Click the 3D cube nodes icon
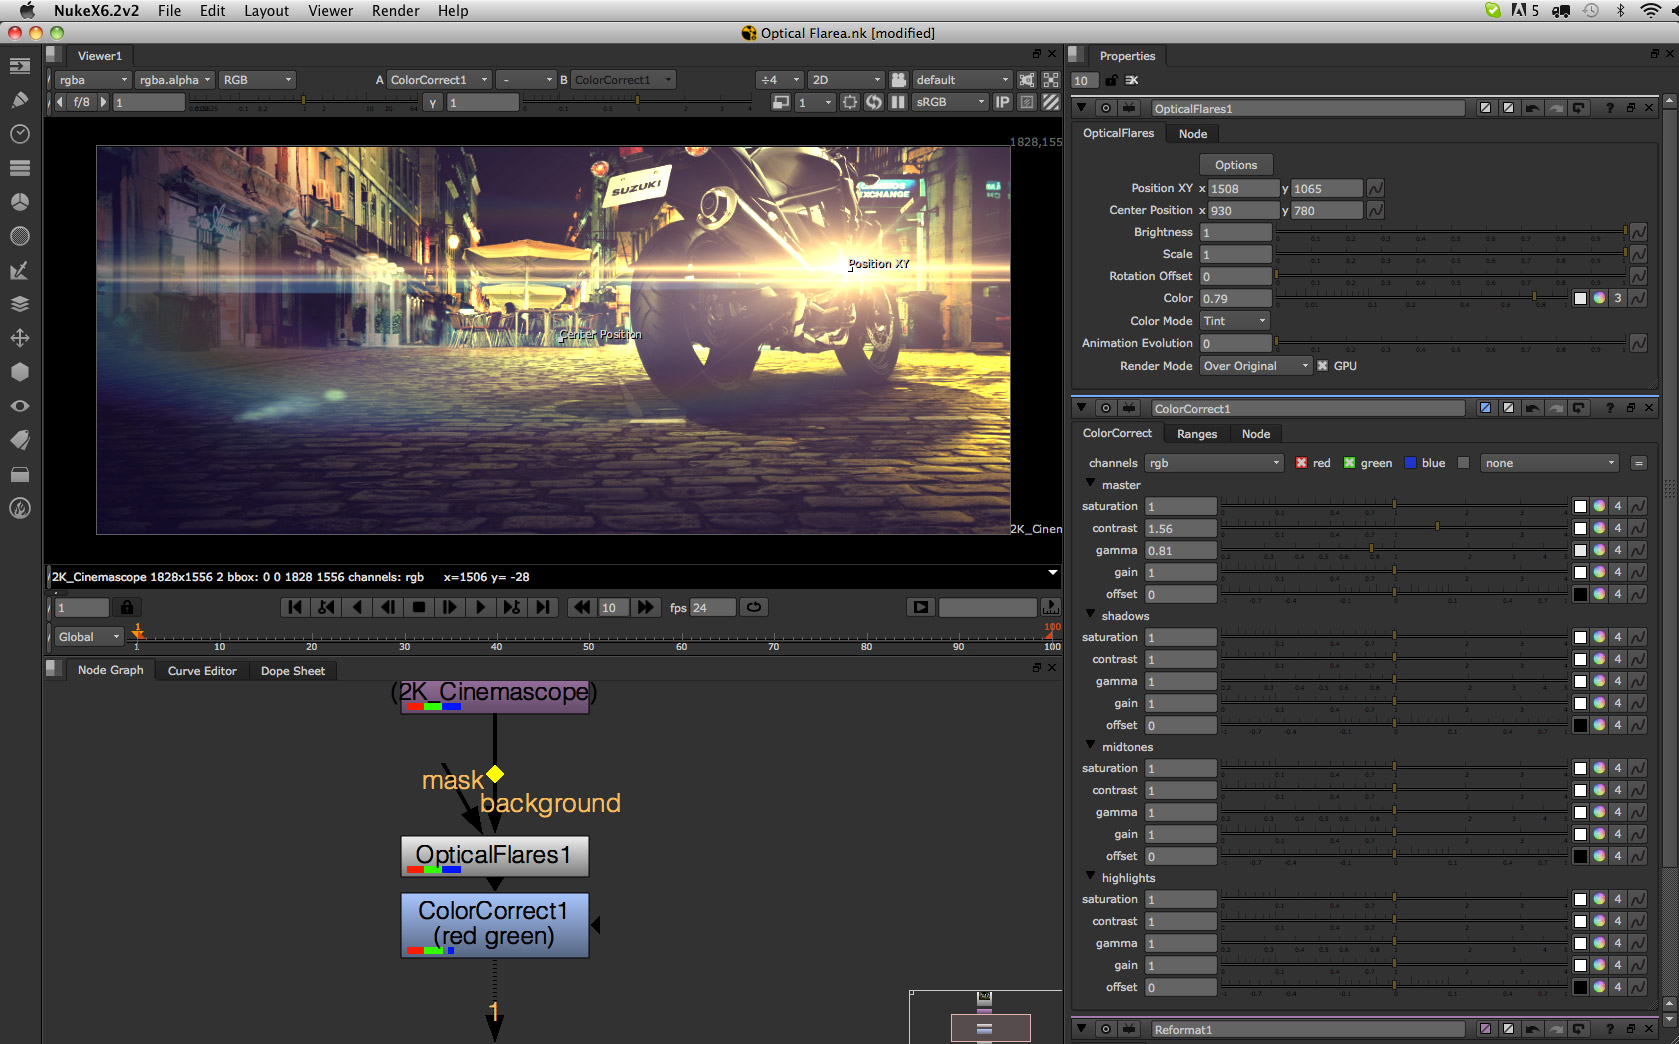 pyautogui.click(x=20, y=372)
